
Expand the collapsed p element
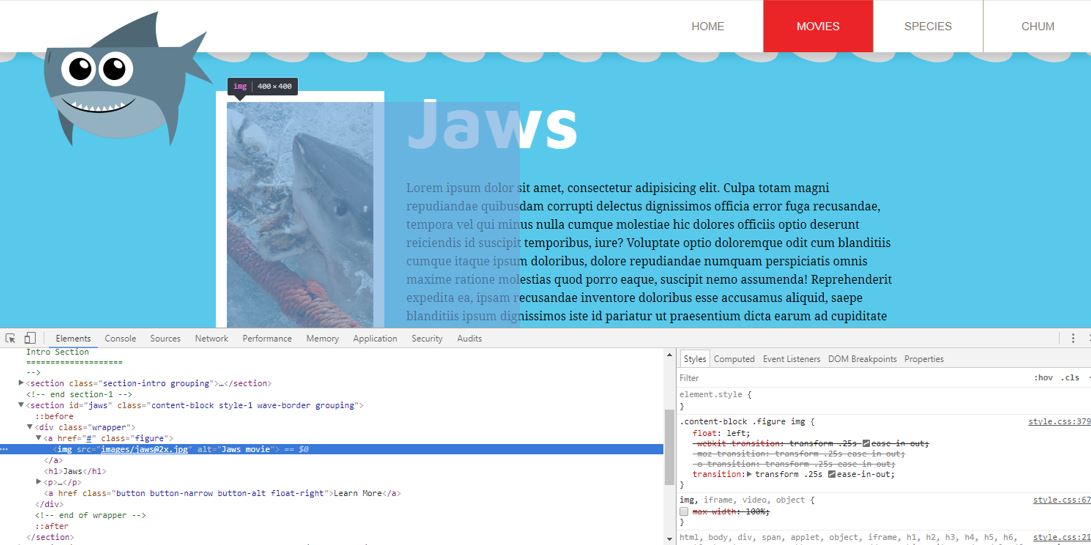click(x=39, y=482)
